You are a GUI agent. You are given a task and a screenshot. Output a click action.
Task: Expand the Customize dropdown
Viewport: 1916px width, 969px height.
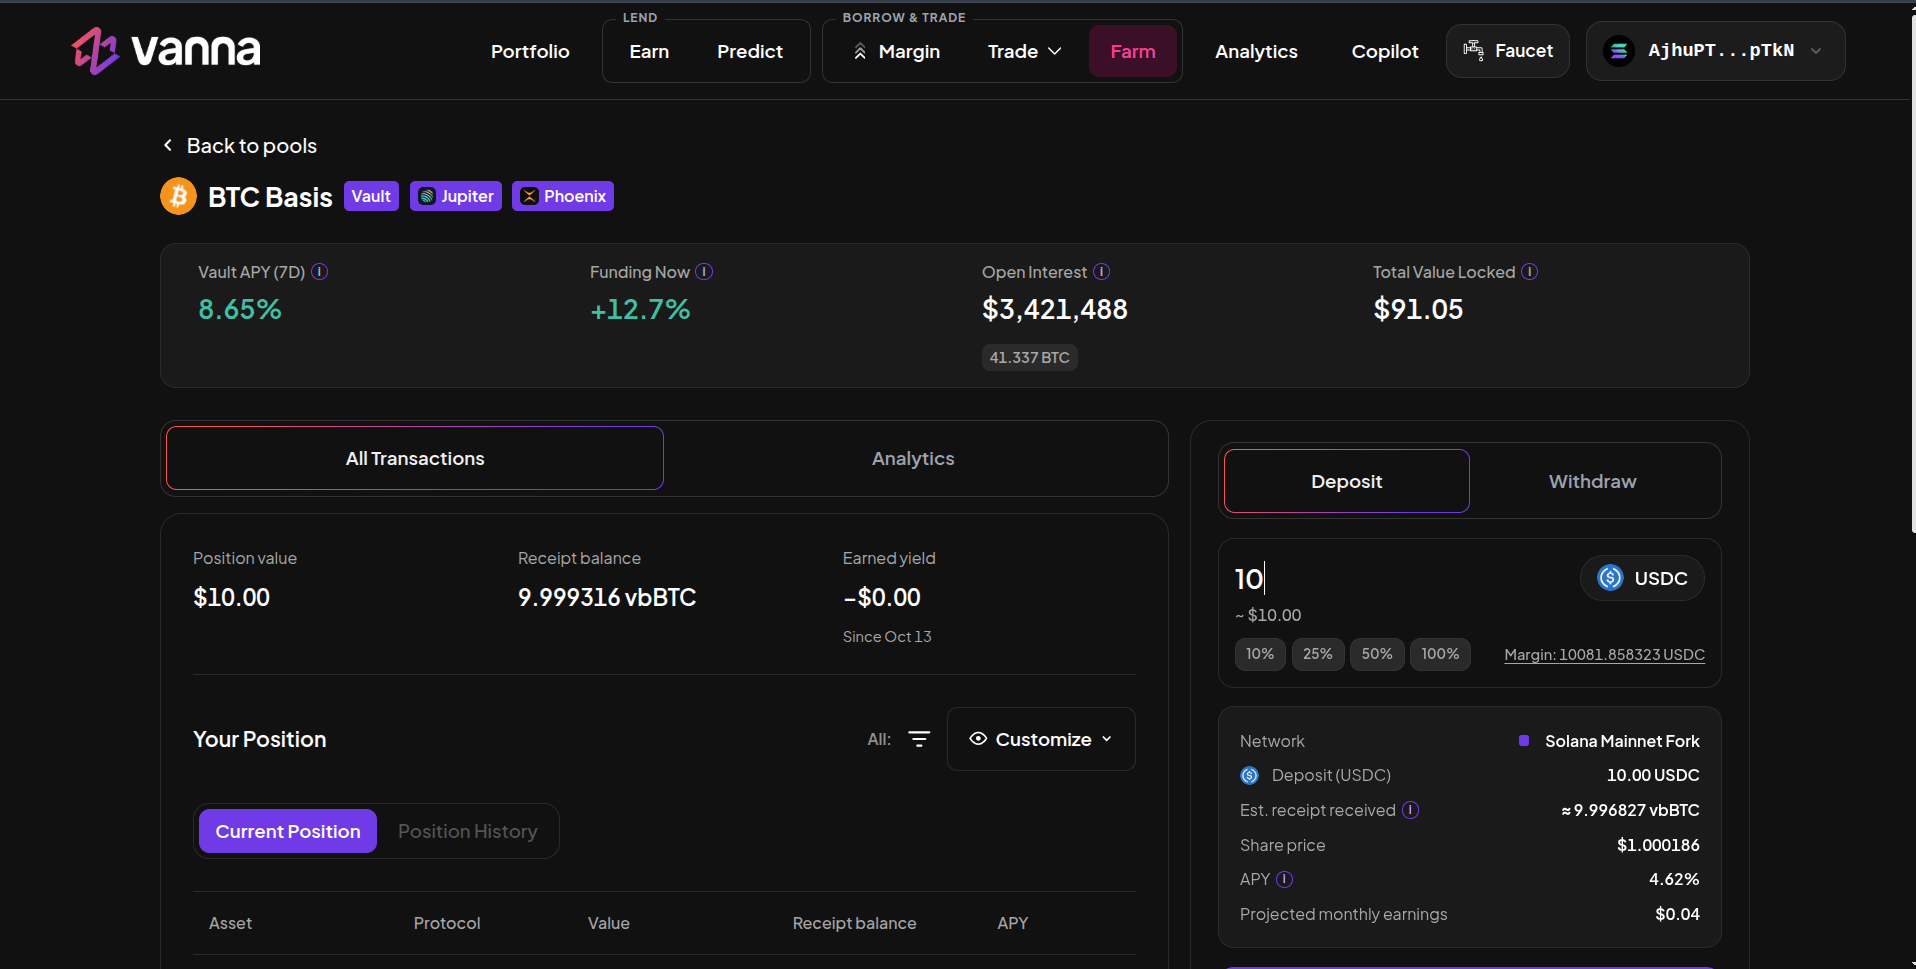1041,739
